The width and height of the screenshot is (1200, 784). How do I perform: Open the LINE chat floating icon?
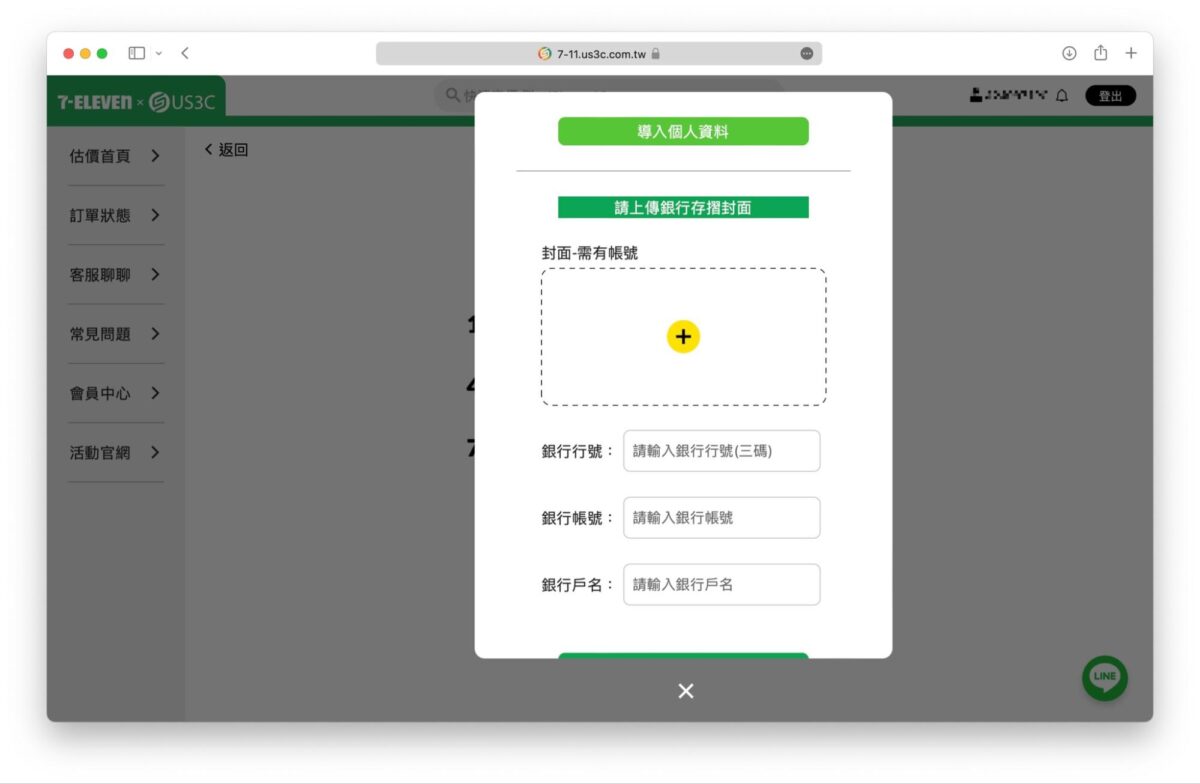[x=1105, y=678]
